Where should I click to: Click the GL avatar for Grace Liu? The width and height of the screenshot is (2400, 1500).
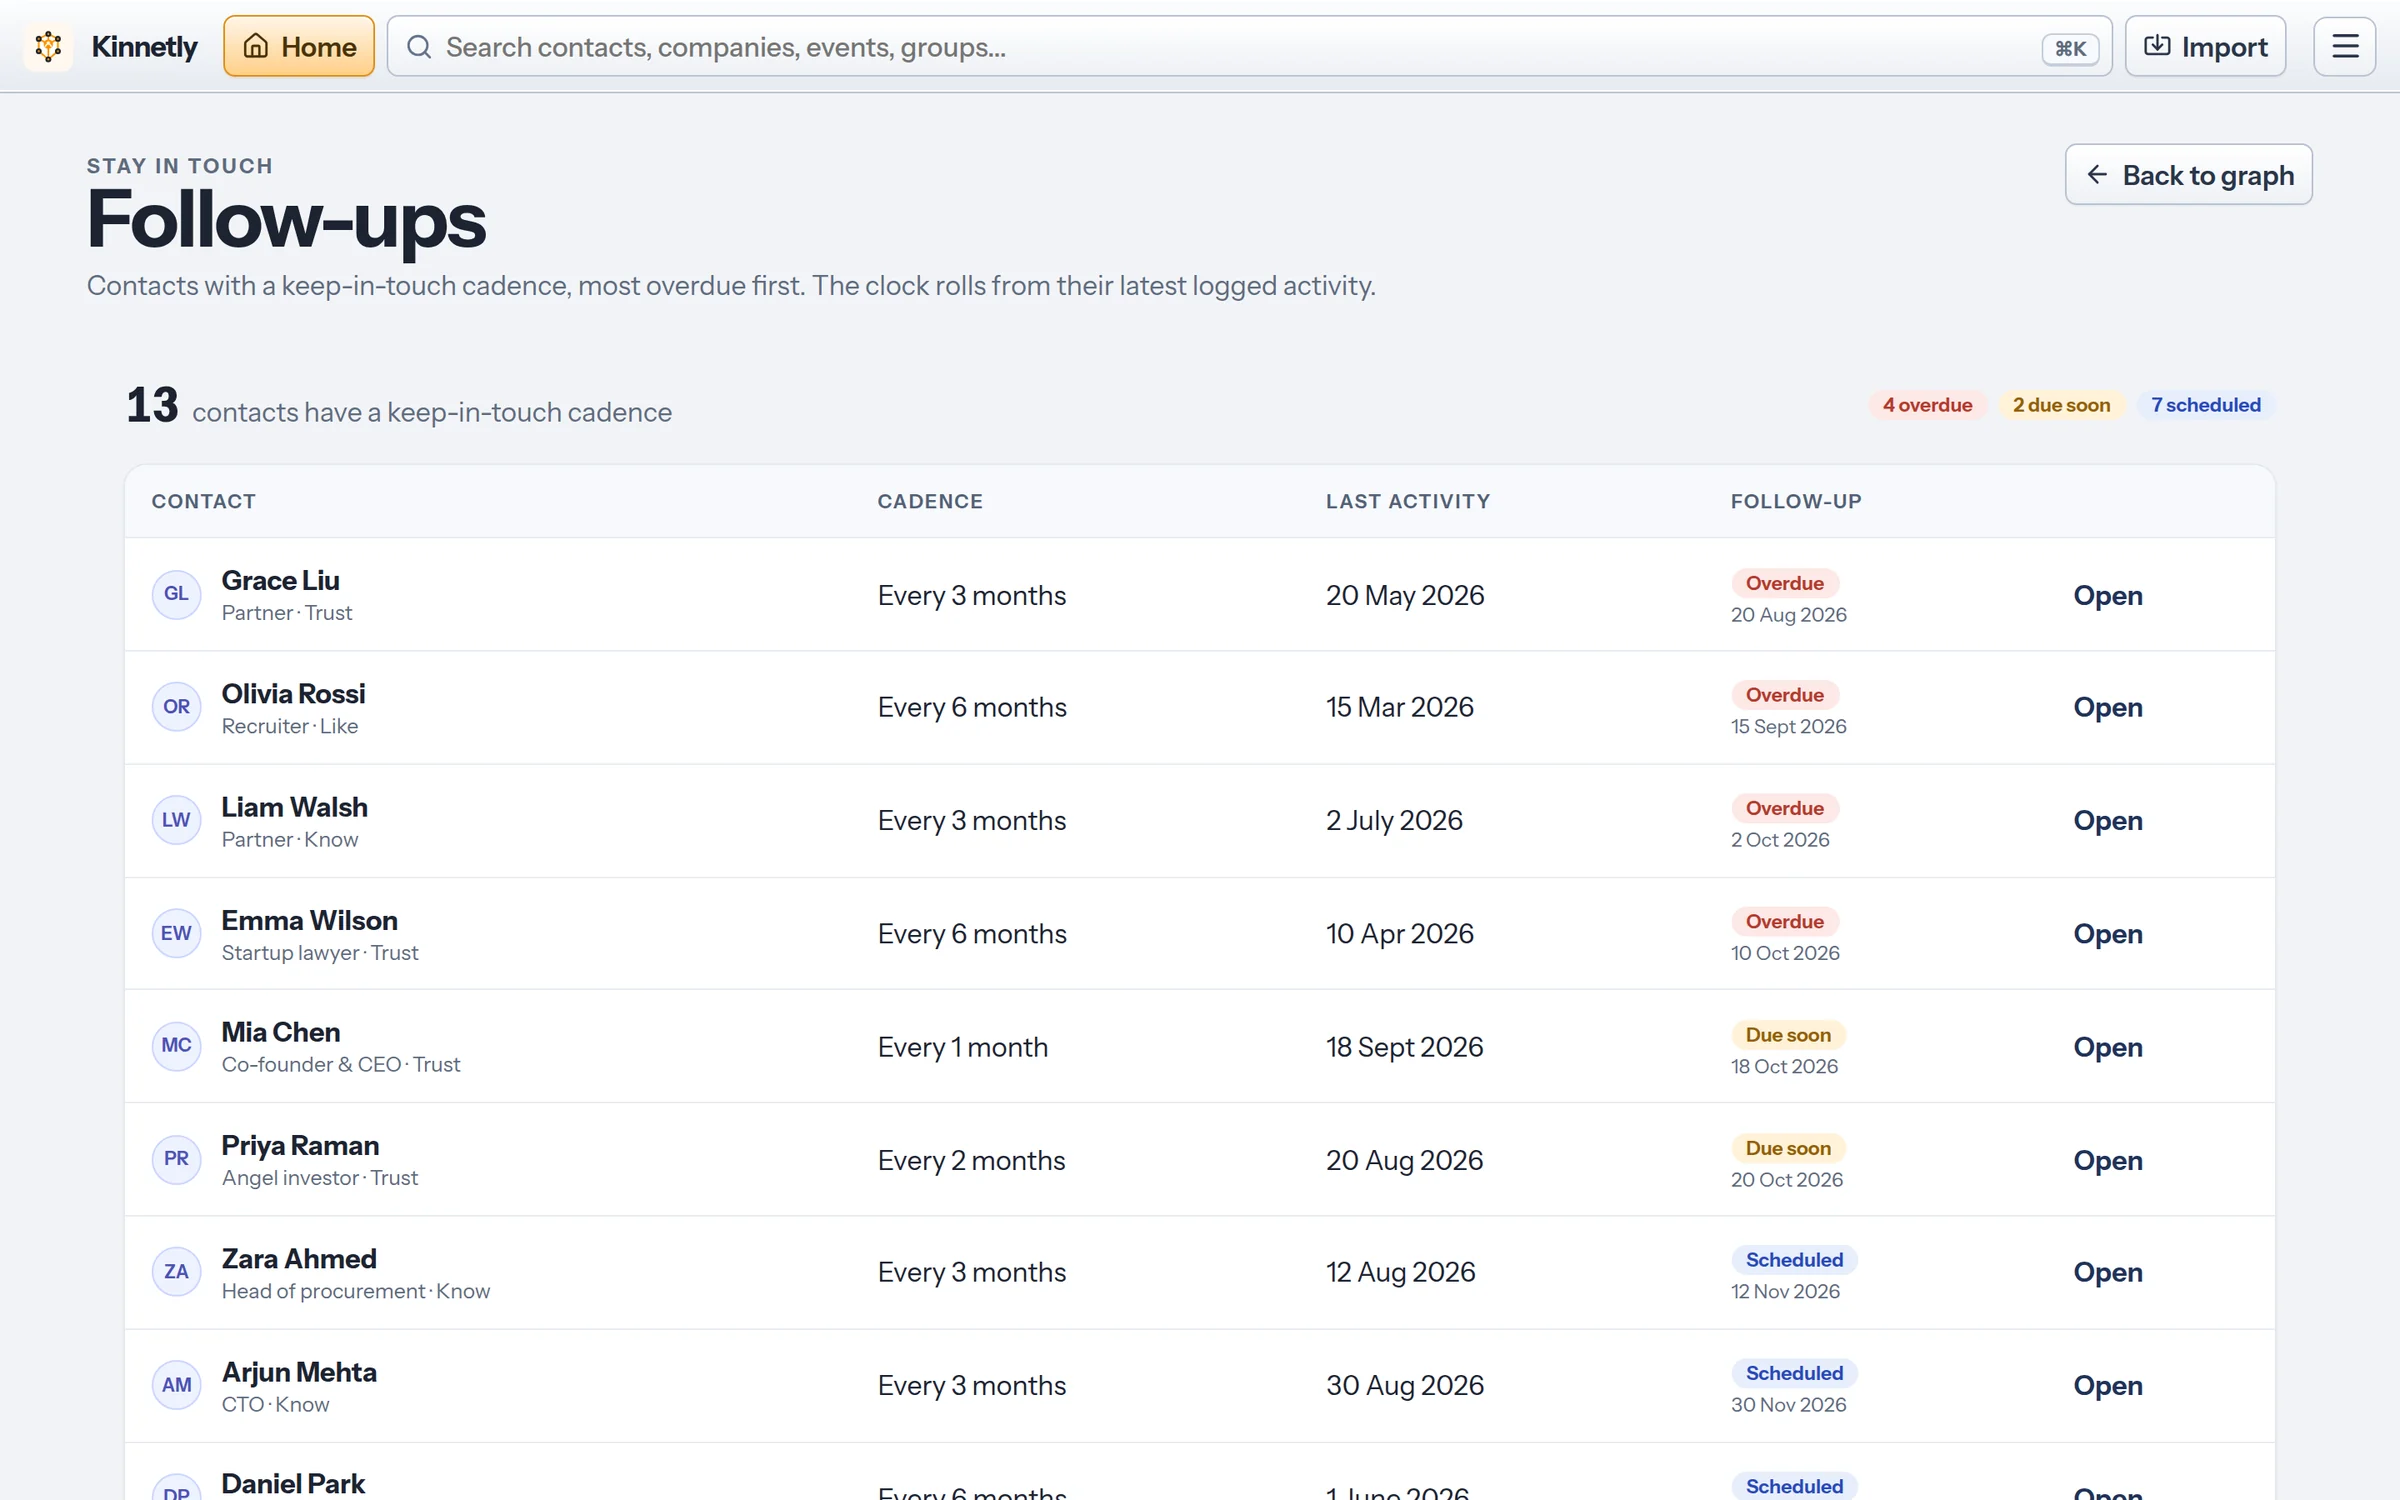[x=176, y=594]
